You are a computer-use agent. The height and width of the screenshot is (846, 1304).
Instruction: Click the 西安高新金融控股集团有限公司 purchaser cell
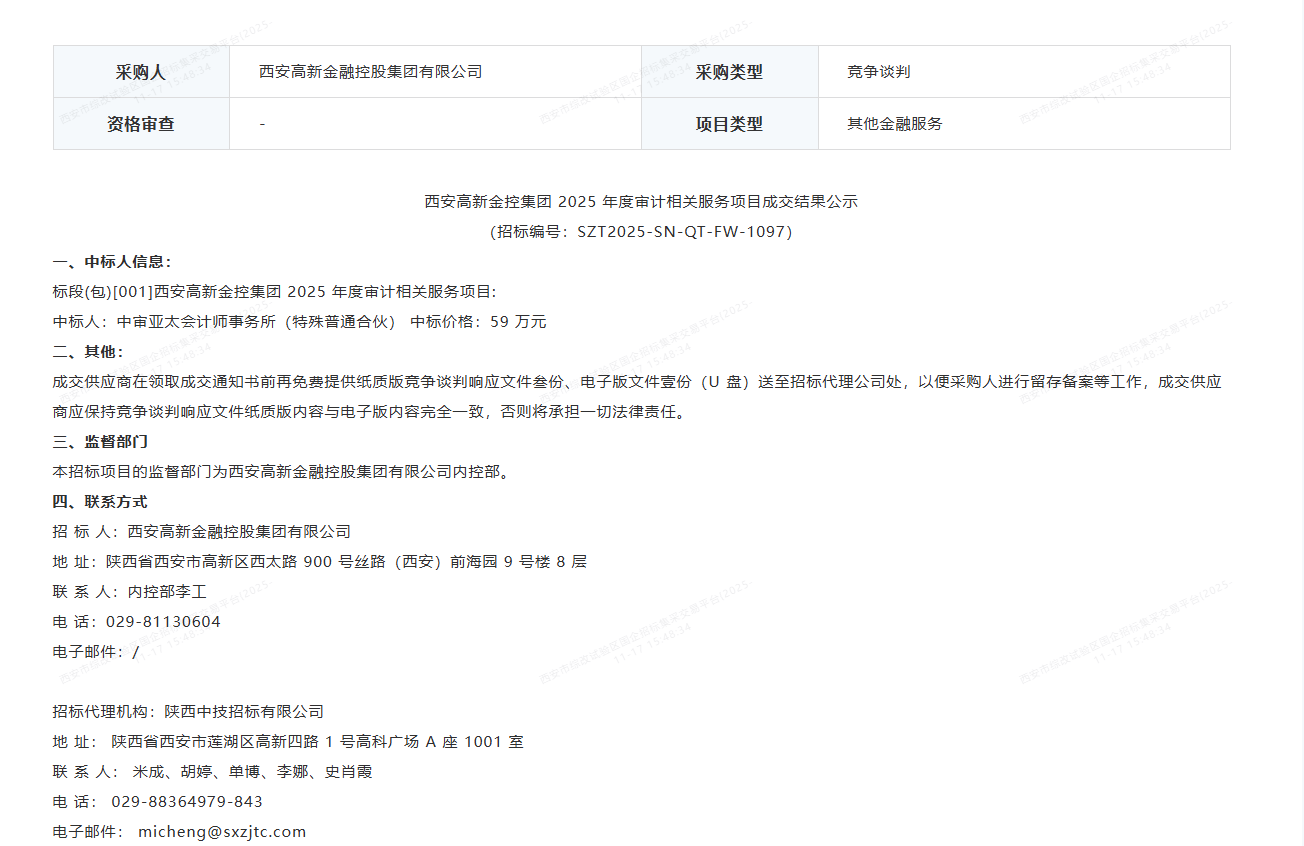(x=370, y=72)
